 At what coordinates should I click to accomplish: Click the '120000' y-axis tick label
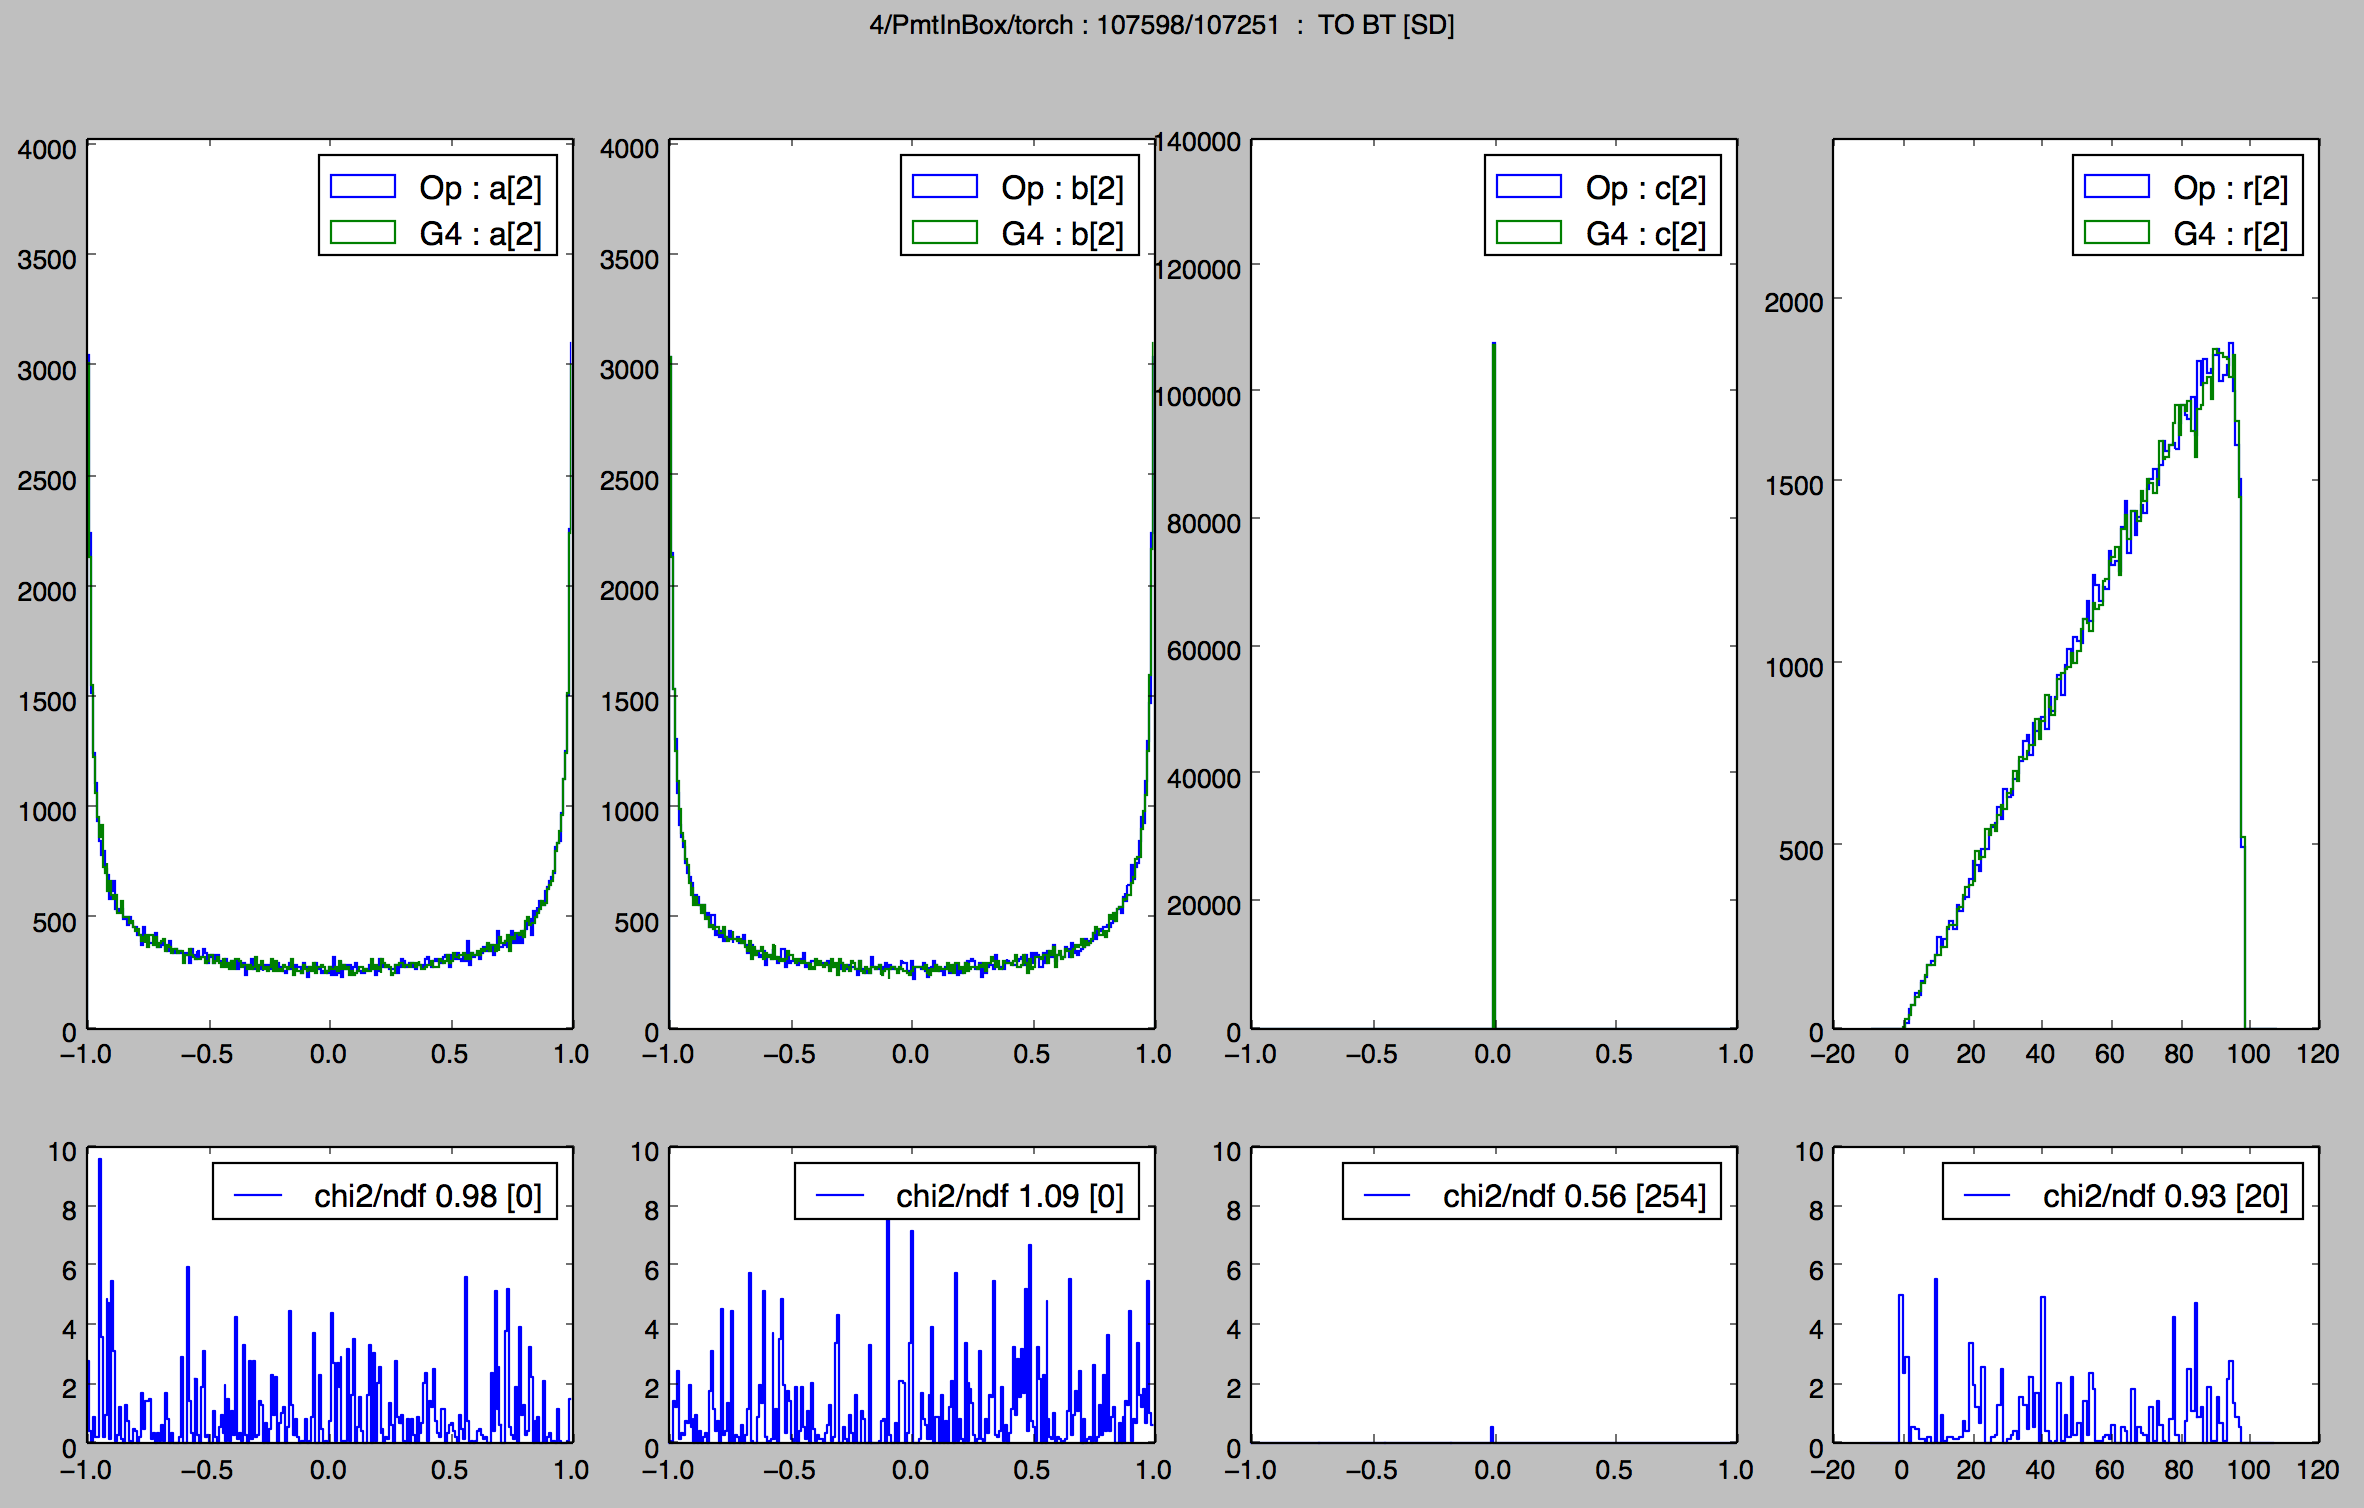pyautogui.click(x=1197, y=269)
